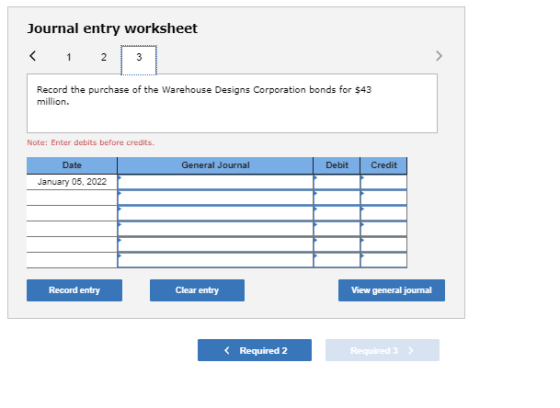Open second row General Journal account dropdown
The image size is (560, 408).
tap(215, 198)
